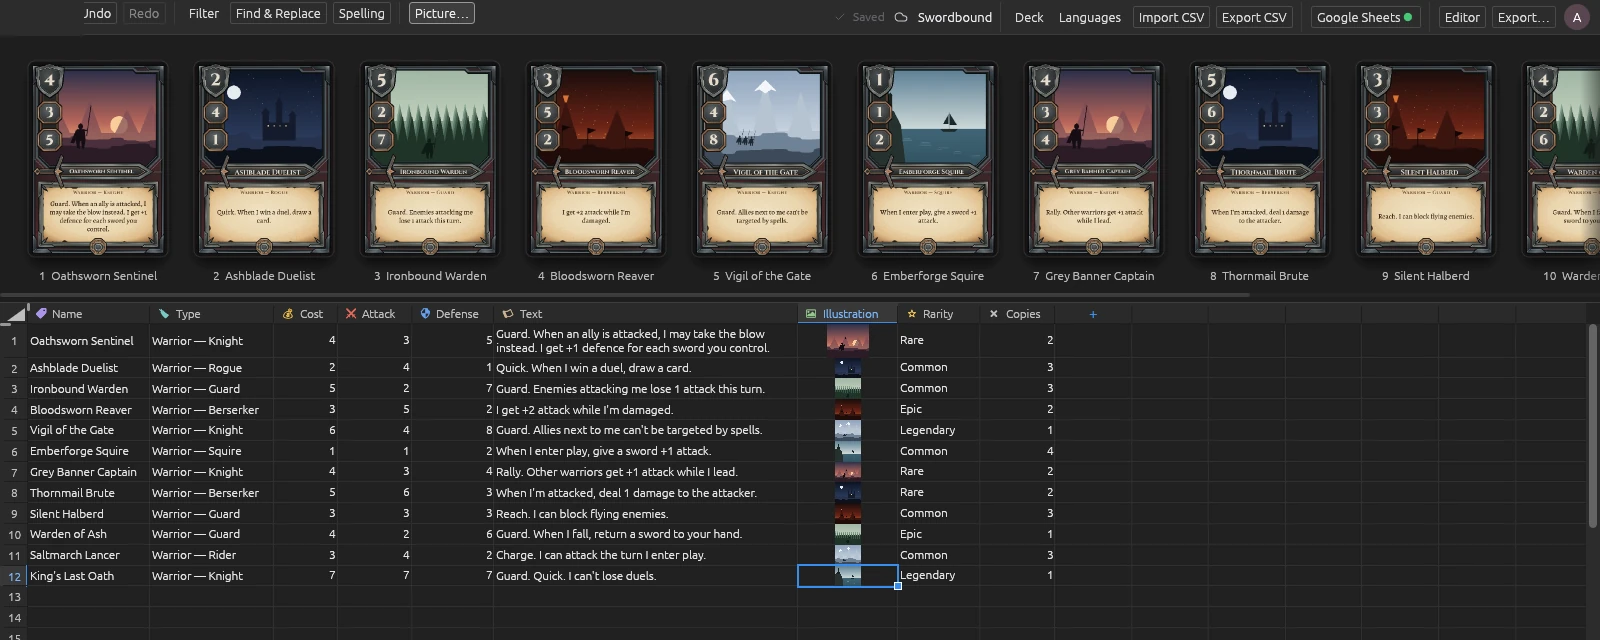Select the Emberforge Squire card preview
Image resolution: width=1600 pixels, height=640 pixels.
click(x=928, y=160)
